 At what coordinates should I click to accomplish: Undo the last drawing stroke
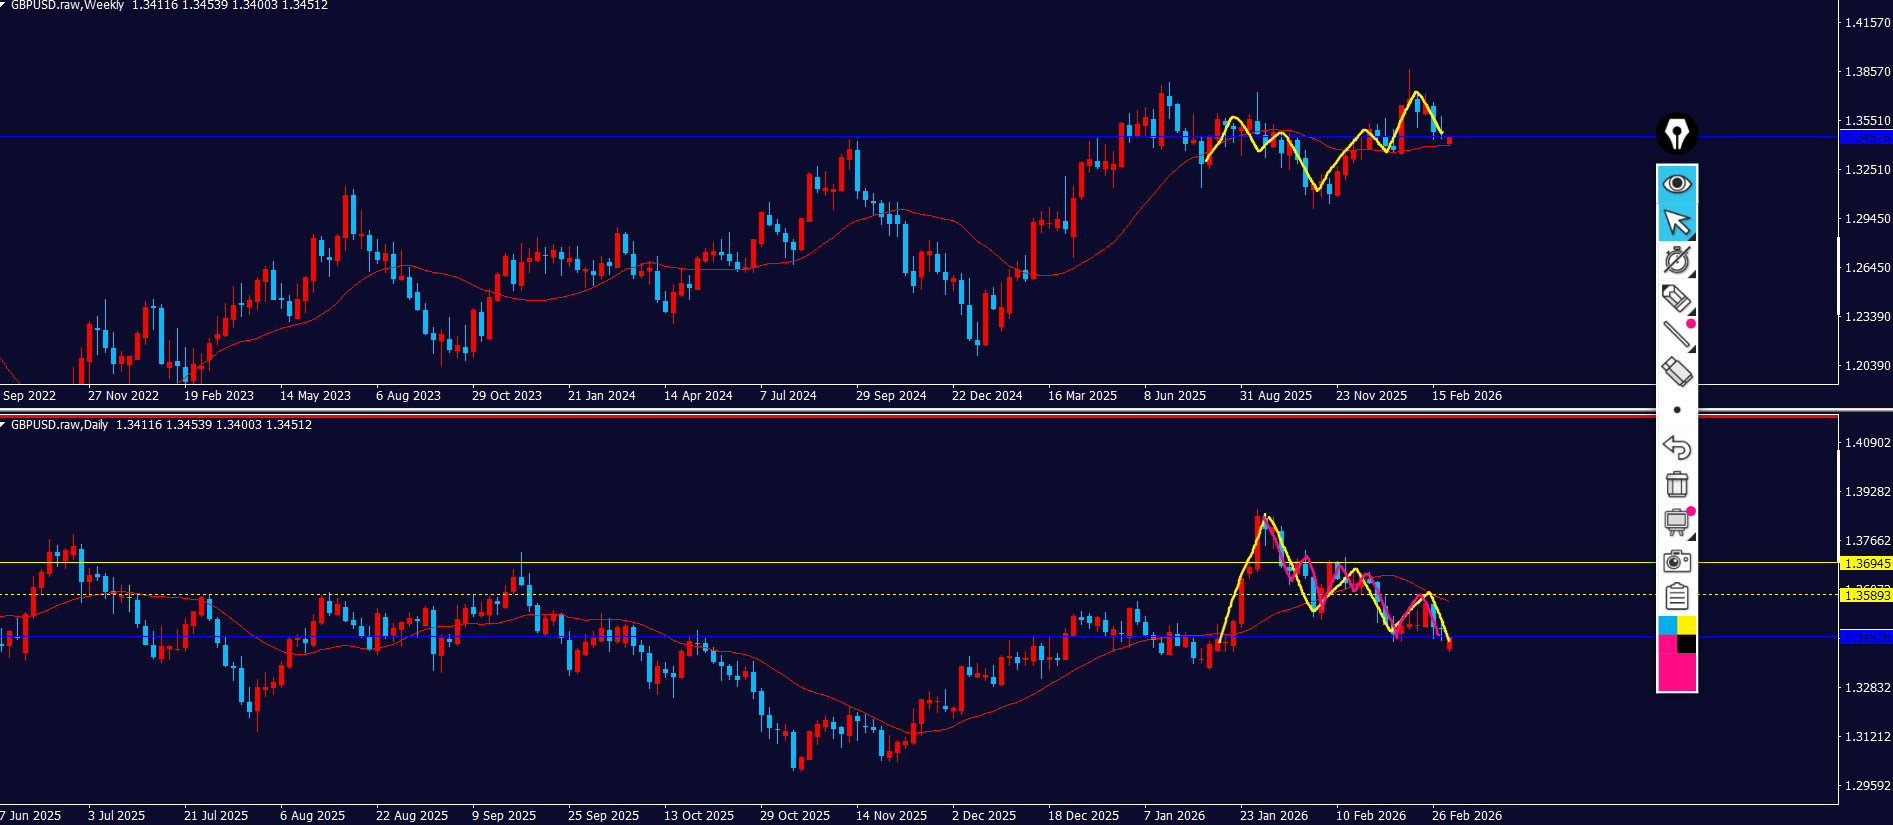tap(1677, 447)
